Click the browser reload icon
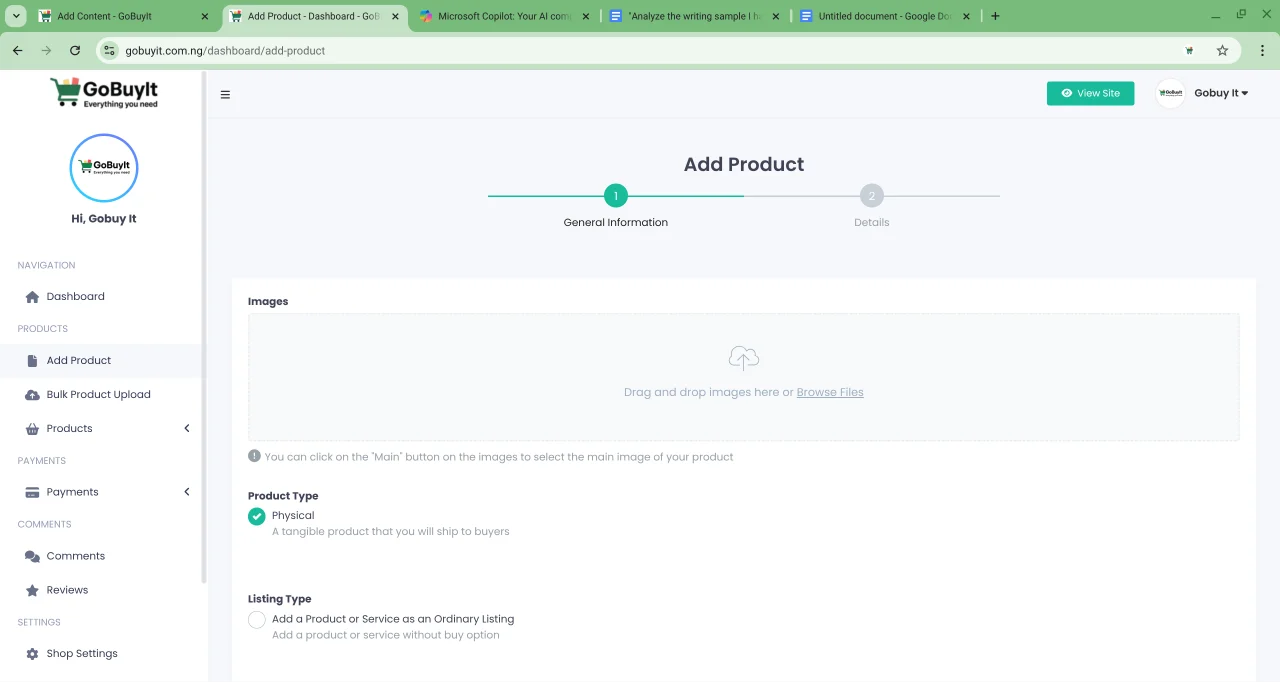The image size is (1280, 682). [x=75, y=50]
